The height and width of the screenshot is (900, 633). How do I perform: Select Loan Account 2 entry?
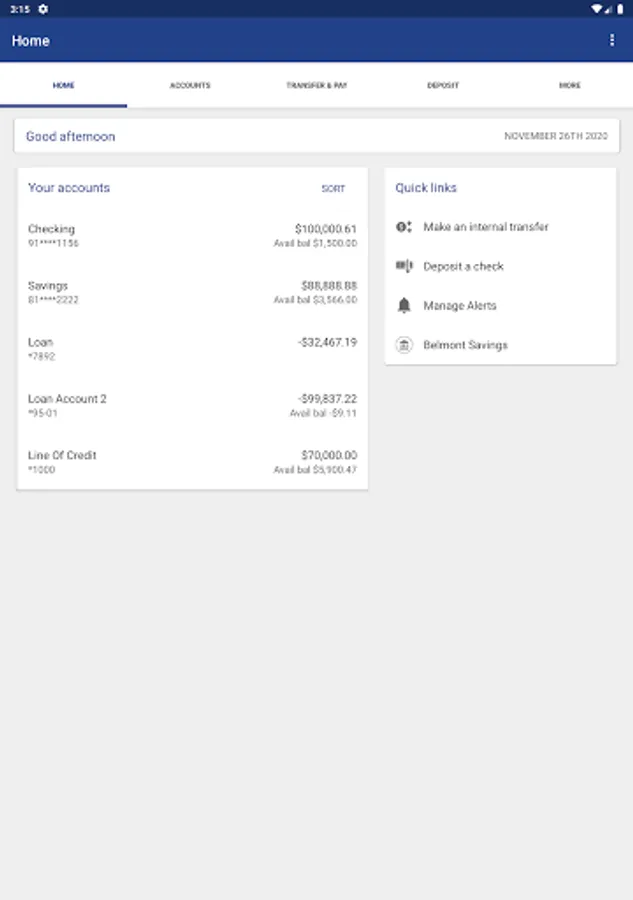tap(192, 405)
